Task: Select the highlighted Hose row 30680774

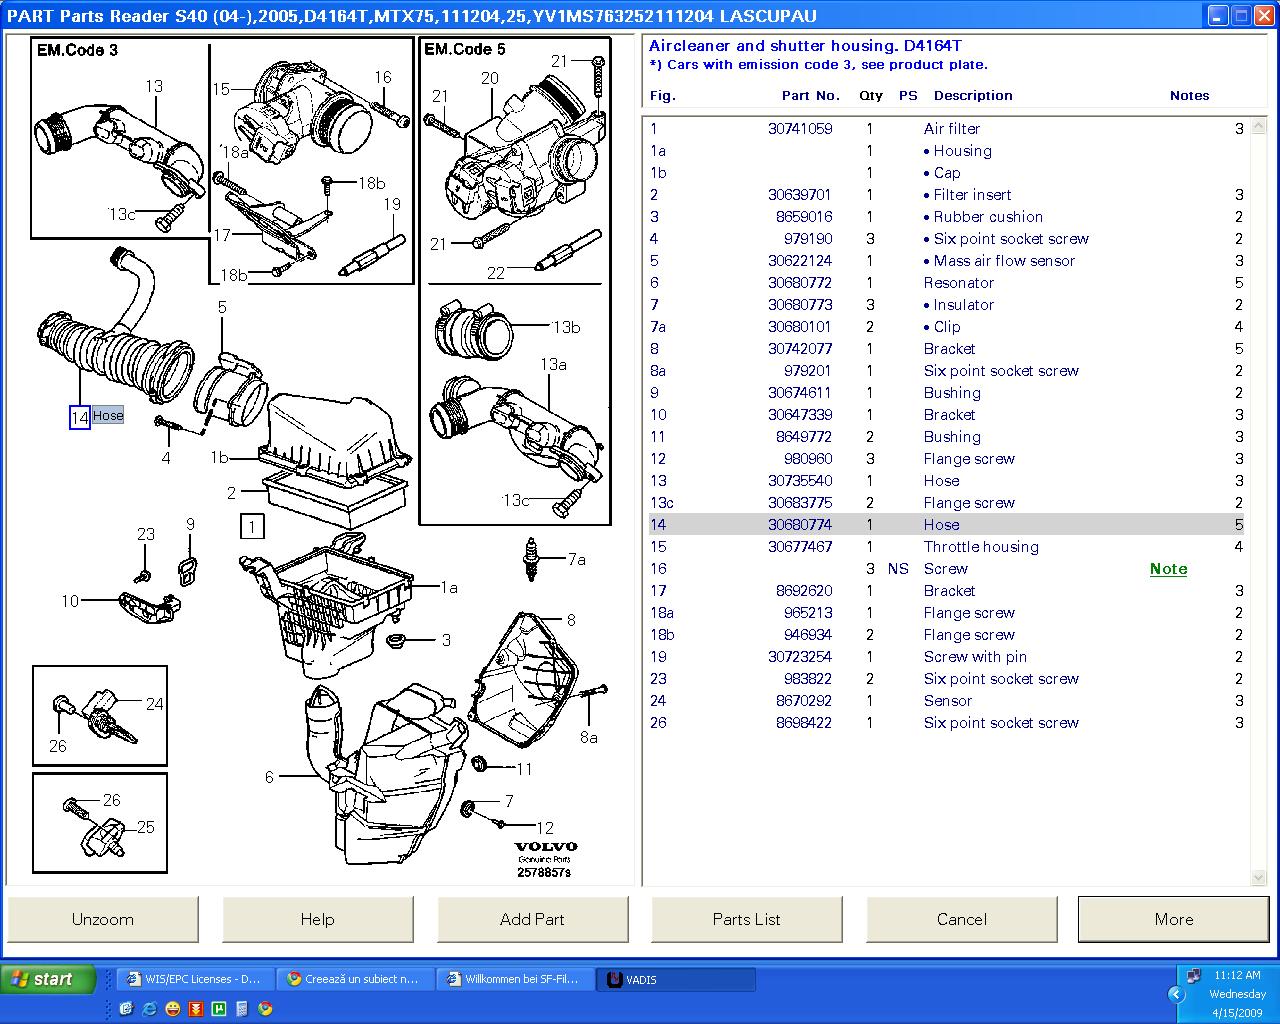Action: tap(946, 525)
